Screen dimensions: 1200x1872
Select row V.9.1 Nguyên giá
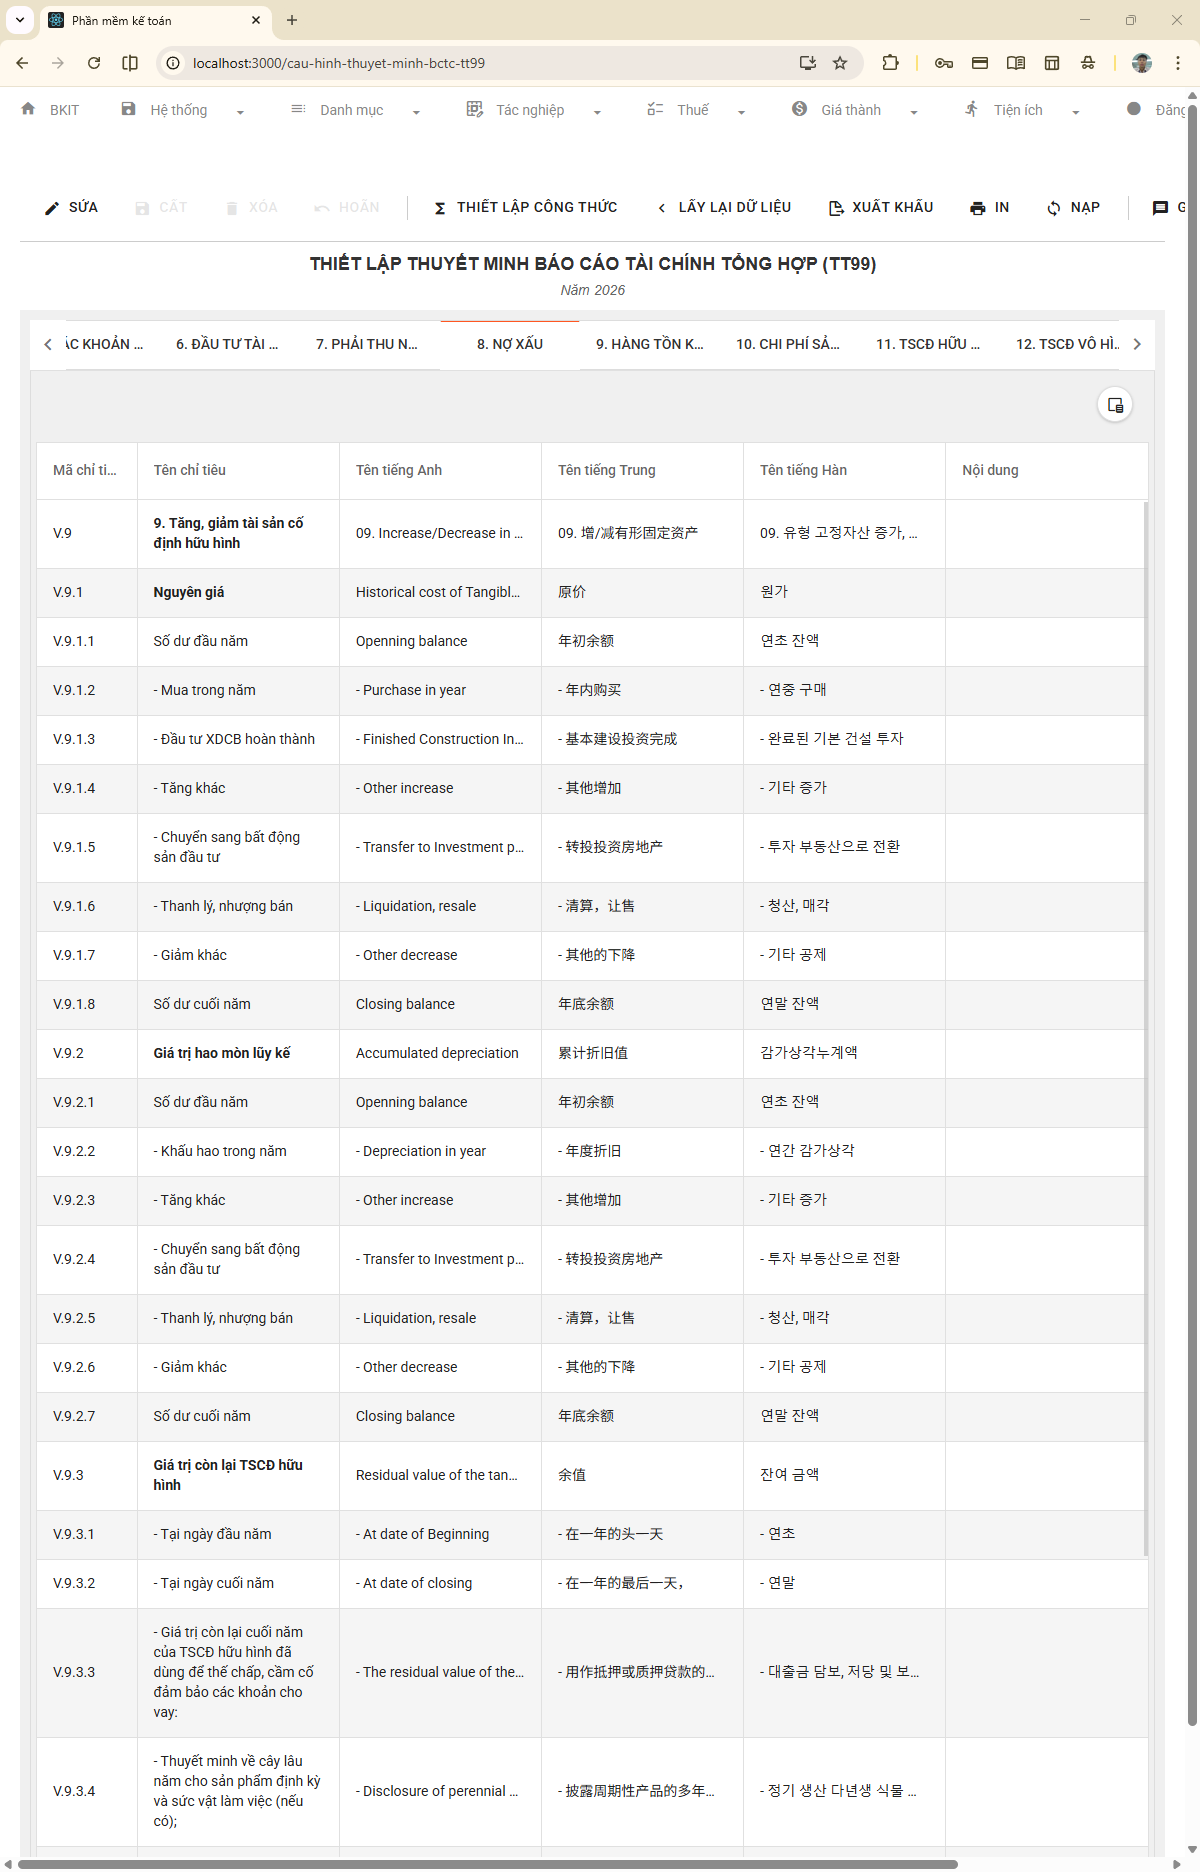[592, 592]
